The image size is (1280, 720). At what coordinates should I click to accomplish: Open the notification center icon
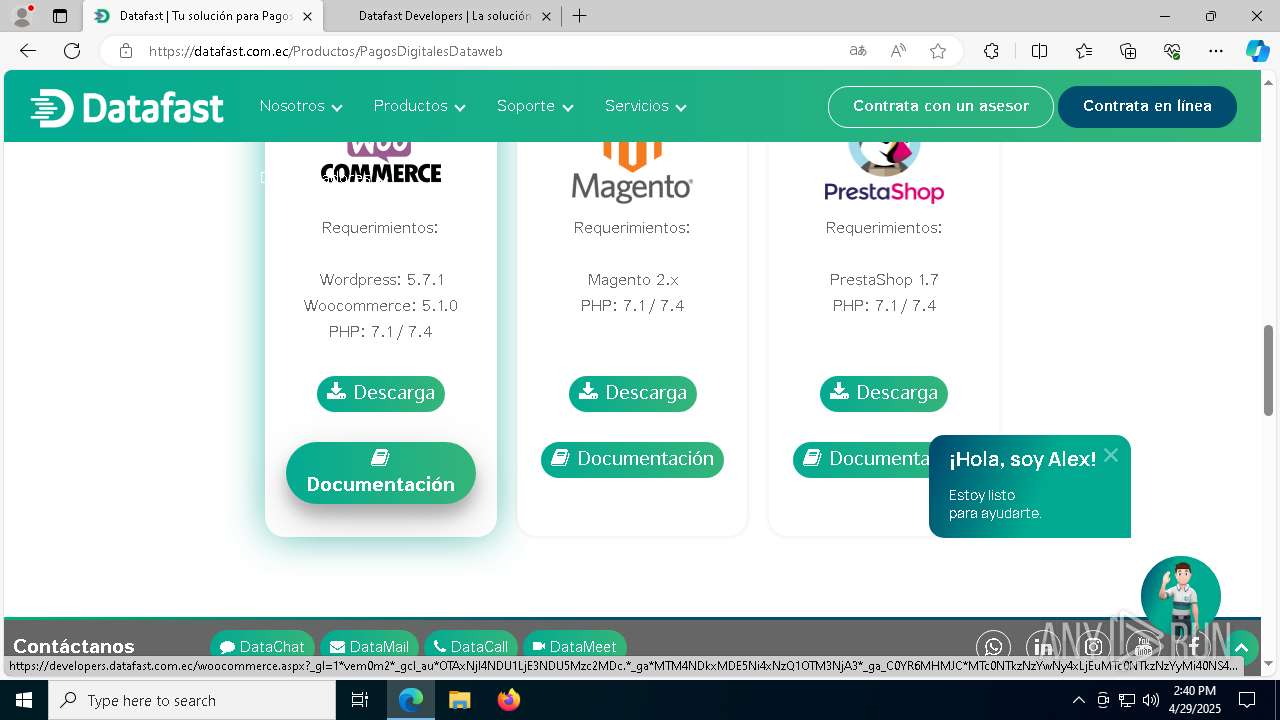1247,700
